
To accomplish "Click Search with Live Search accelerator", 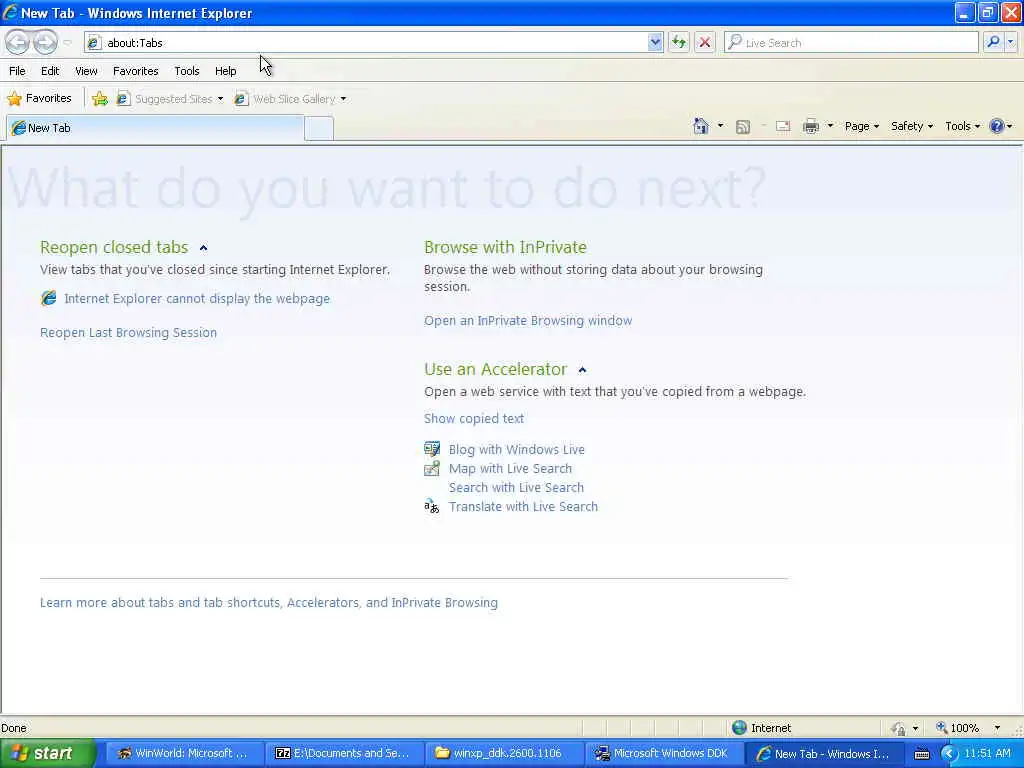I will [516, 487].
